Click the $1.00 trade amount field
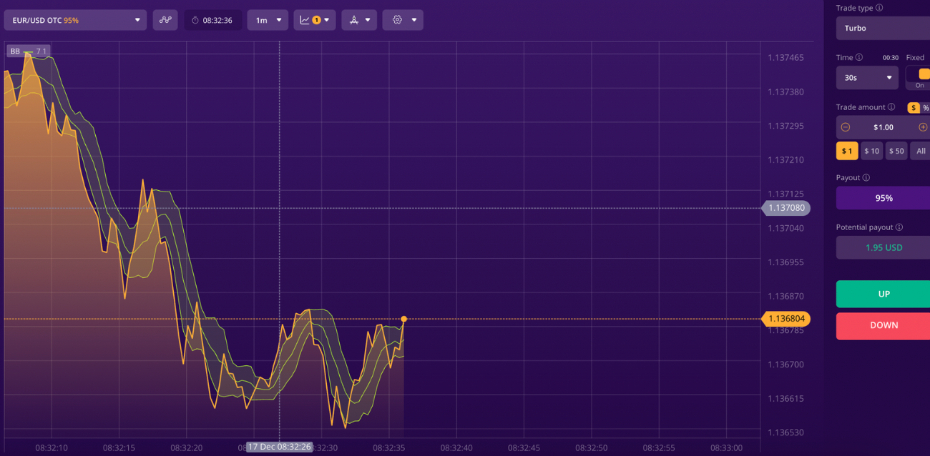The width and height of the screenshot is (930, 456). 884,127
